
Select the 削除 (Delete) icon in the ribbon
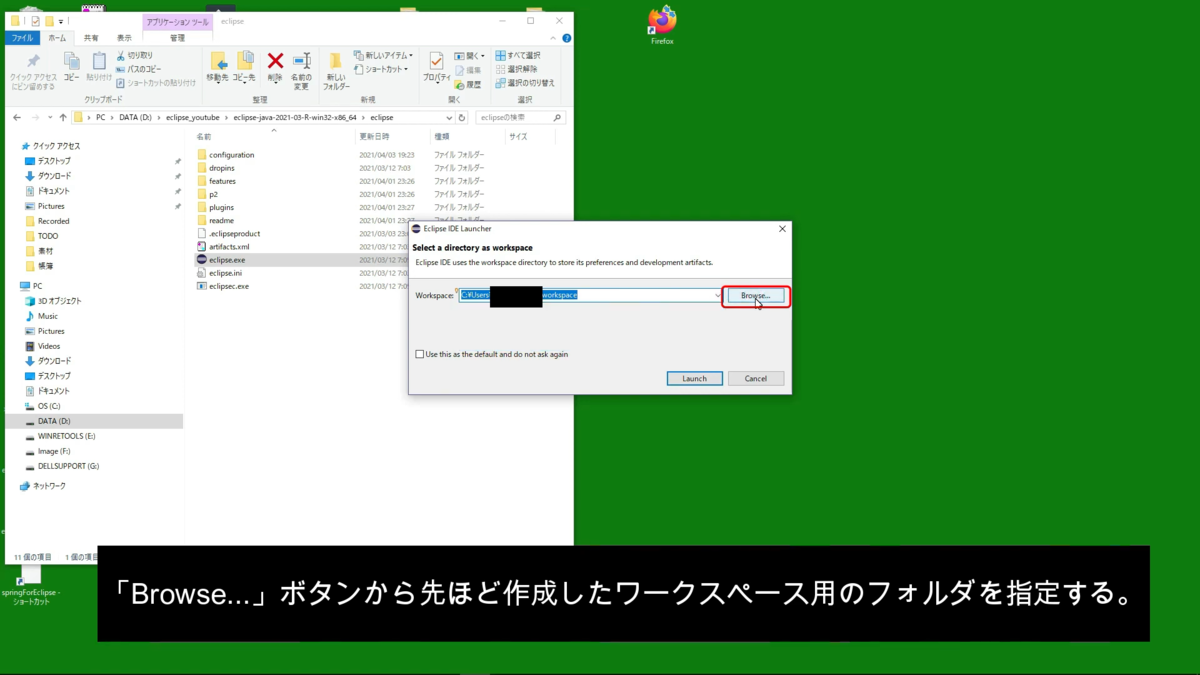coord(275,62)
